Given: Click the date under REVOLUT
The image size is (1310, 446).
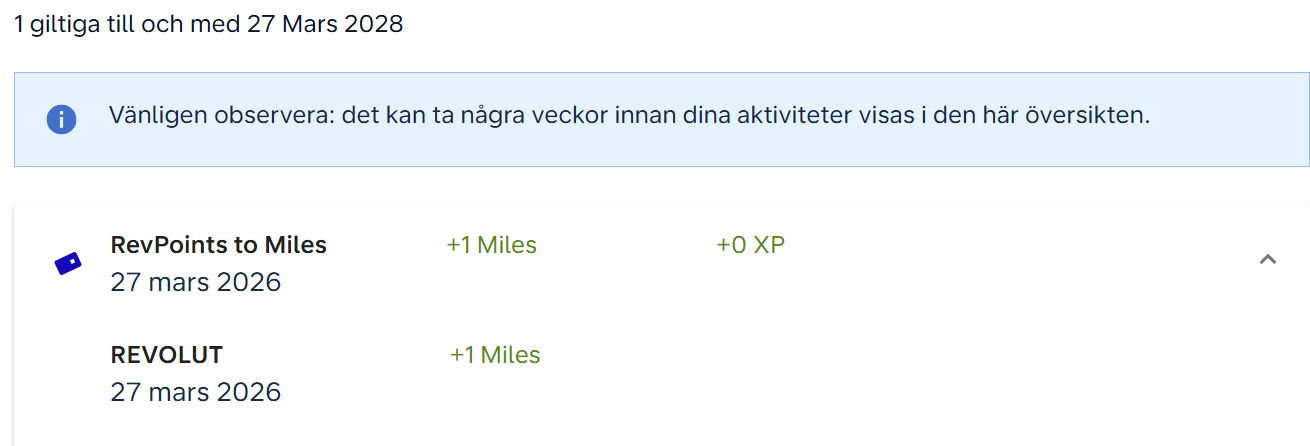Looking at the screenshot, I should click(x=195, y=391).
